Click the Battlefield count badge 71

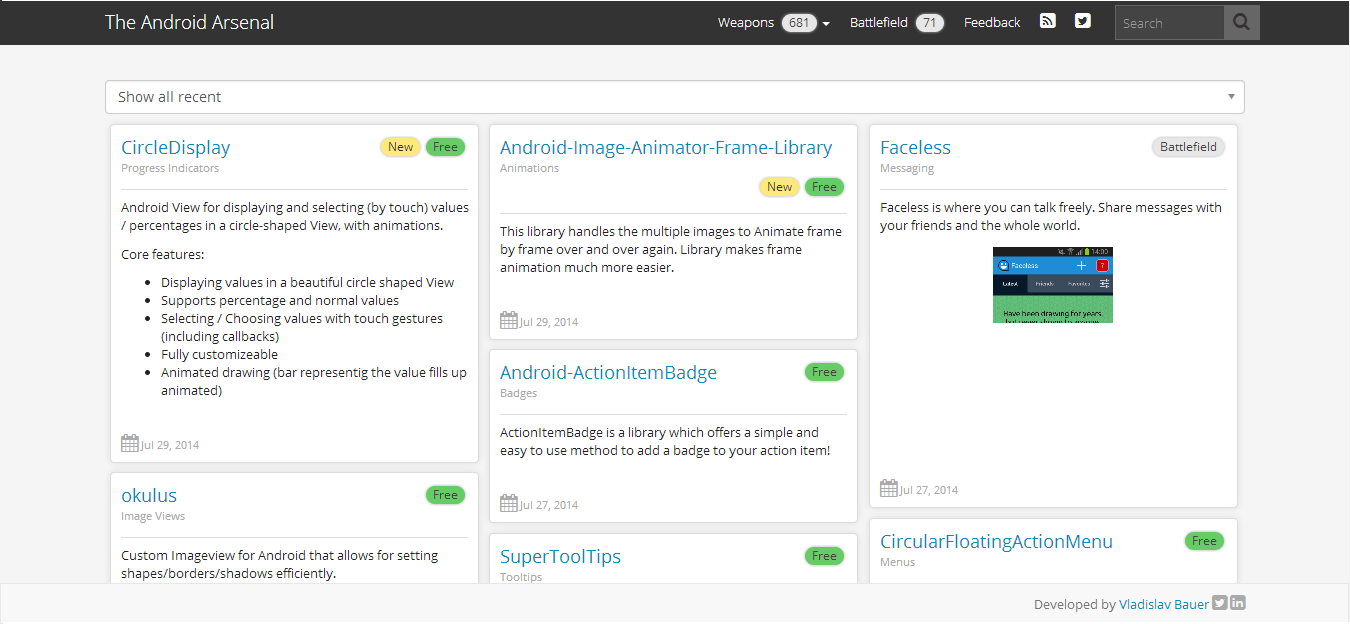click(929, 23)
